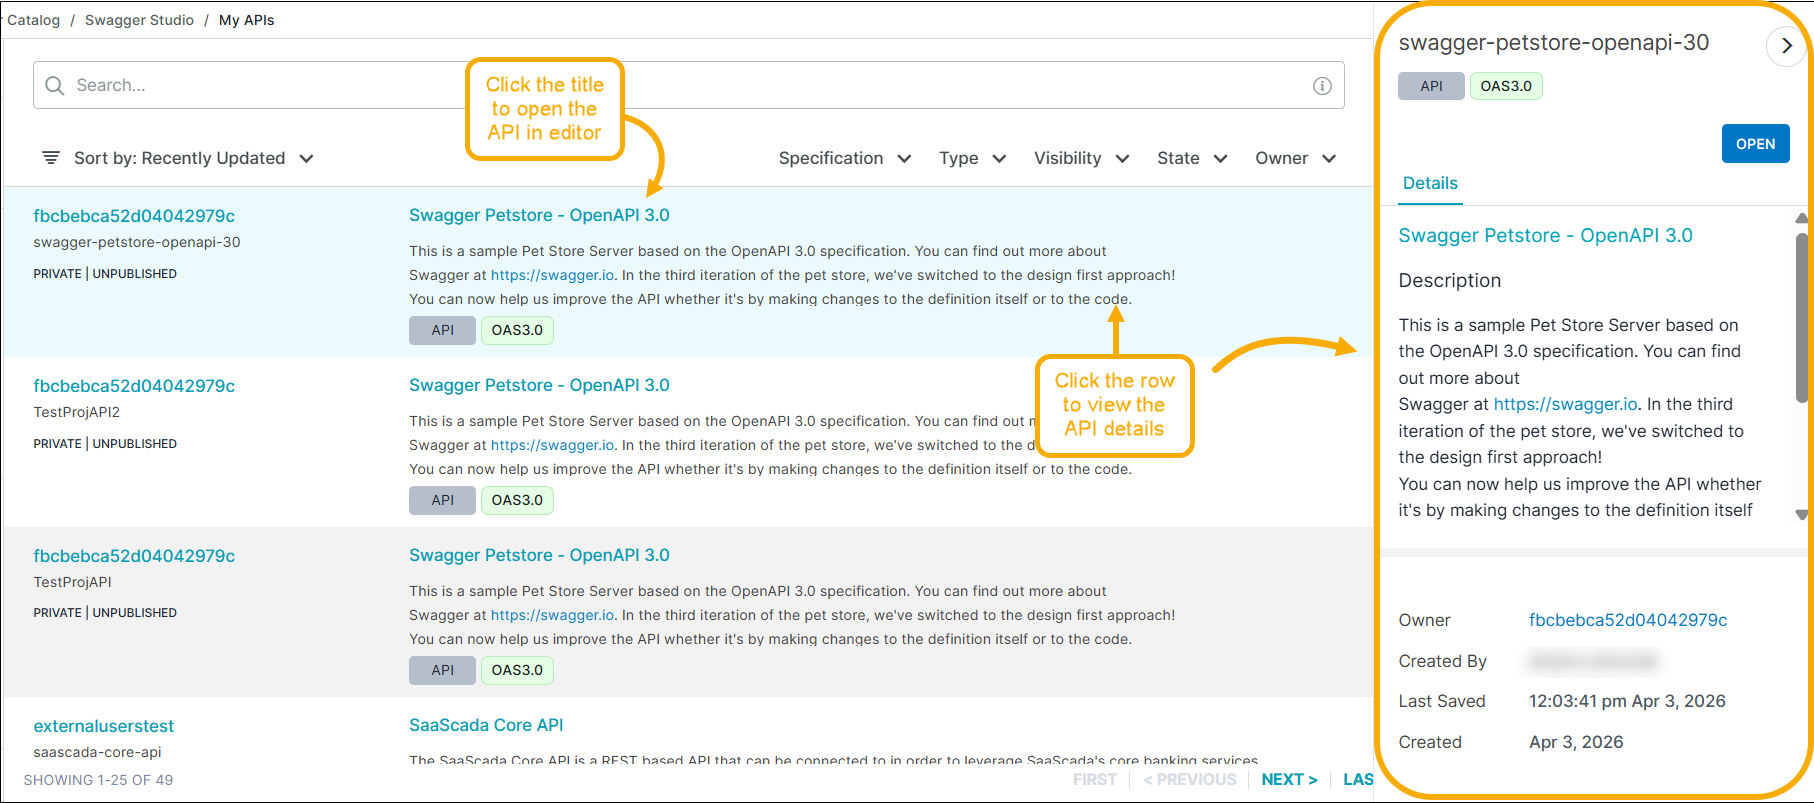This screenshot has width=1814, height=803.
Task: Open Swagger Petstore title in details panel
Action: pos(1545,236)
